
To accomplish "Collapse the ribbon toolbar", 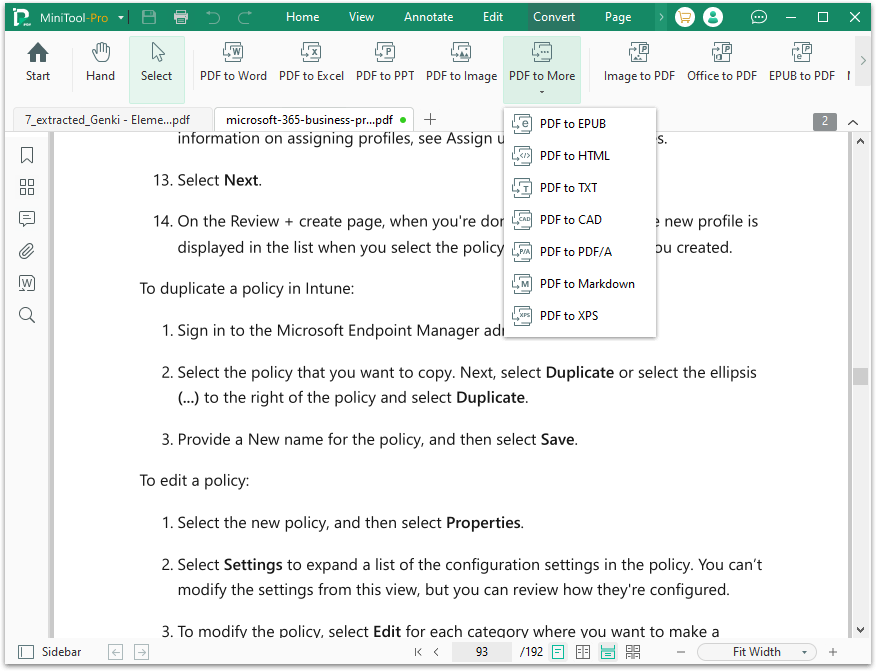I will [x=853, y=122].
